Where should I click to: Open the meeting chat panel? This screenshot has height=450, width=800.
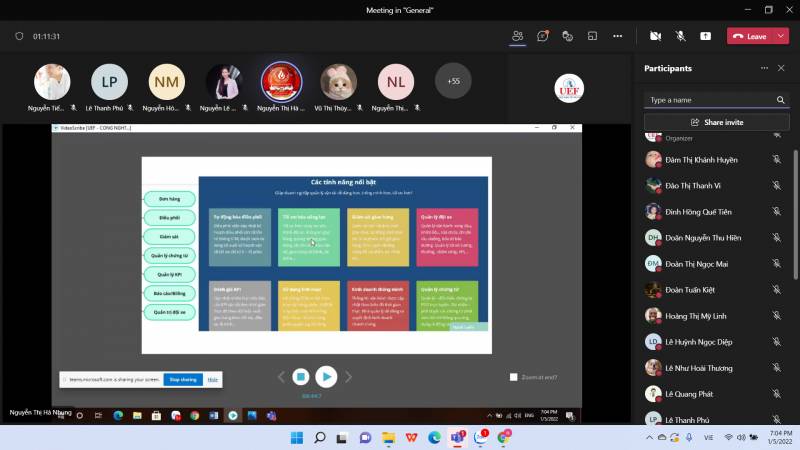tap(542, 36)
